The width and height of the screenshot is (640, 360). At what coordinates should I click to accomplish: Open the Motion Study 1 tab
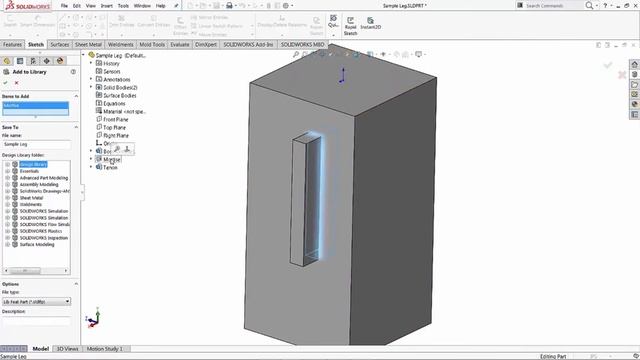(104, 349)
